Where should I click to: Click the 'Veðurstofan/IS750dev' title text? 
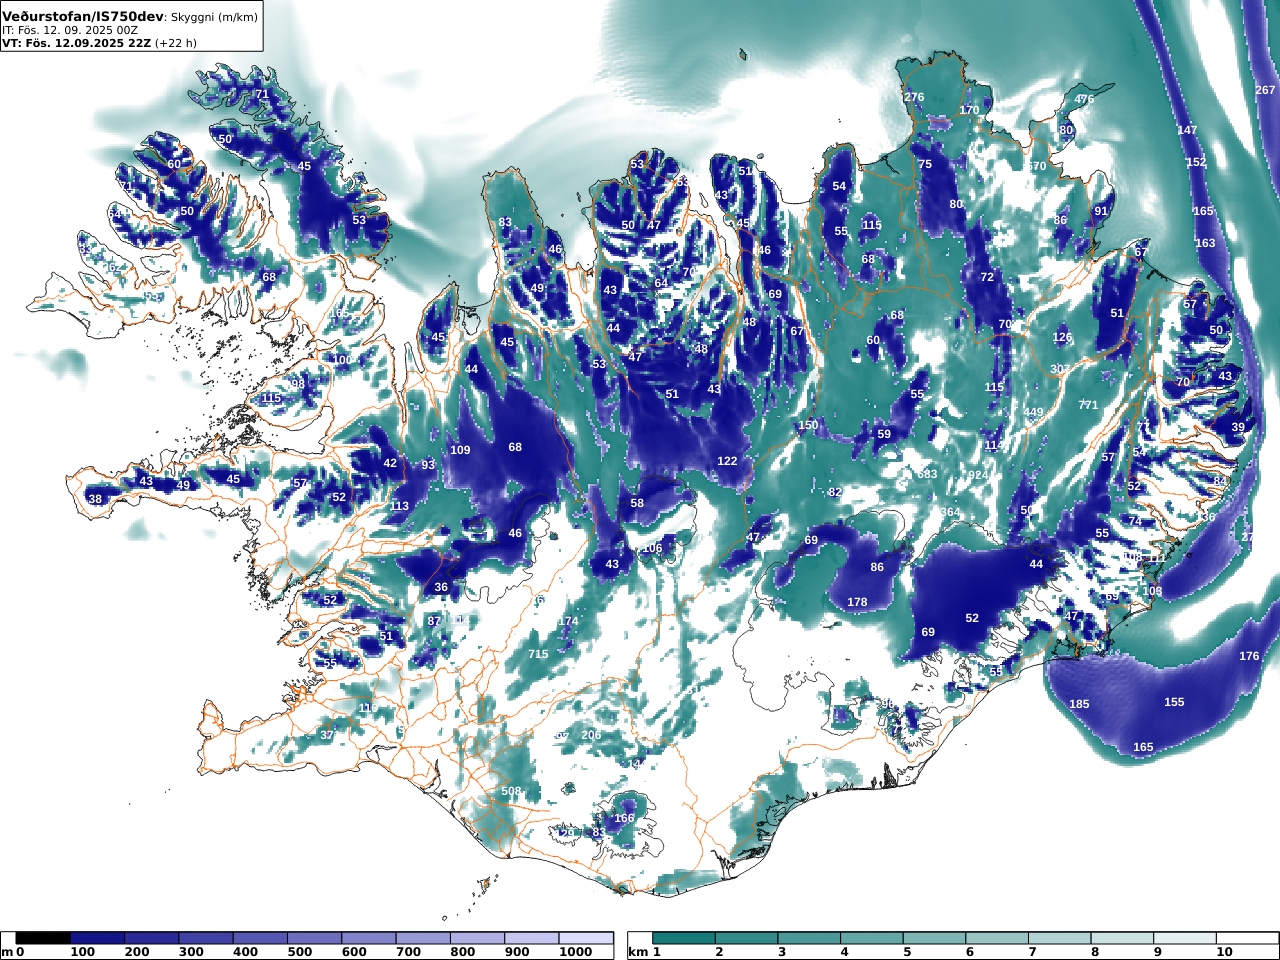(x=82, y=17)
